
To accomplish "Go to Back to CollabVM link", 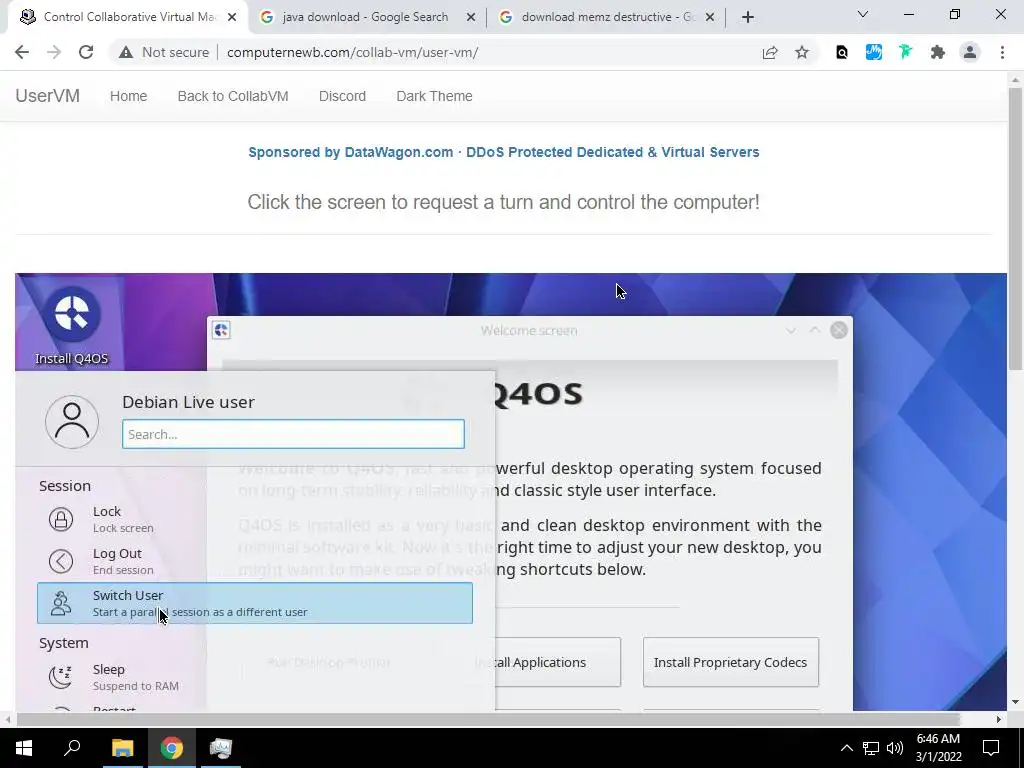I will 233,96.
